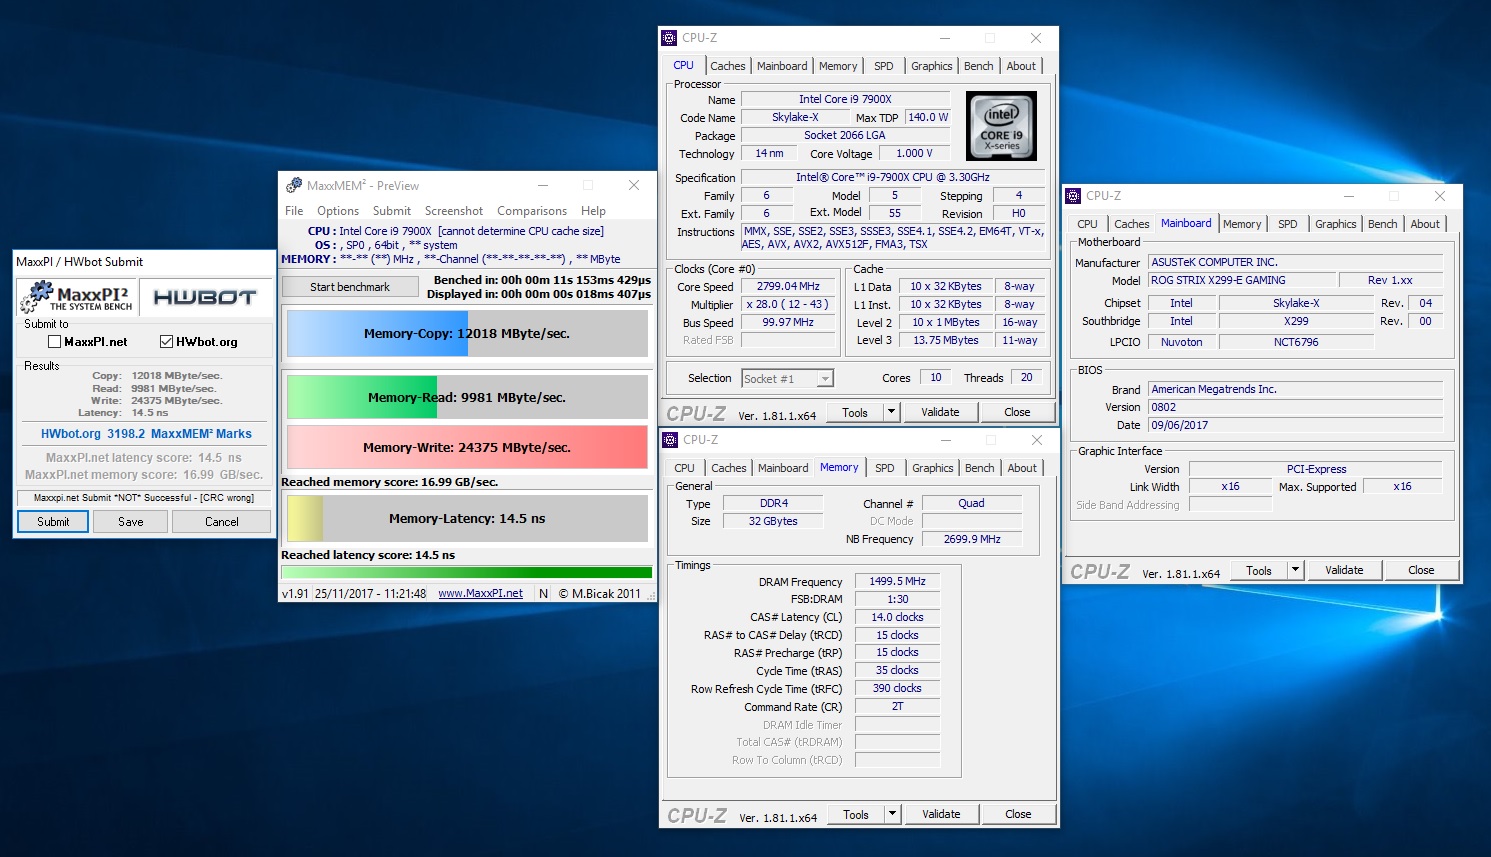Image resolution: width=1491 pixels, height=857 pixels.
Task: Click Validate in CPU-Z Mainboard window
Action: click(1344, 570)
